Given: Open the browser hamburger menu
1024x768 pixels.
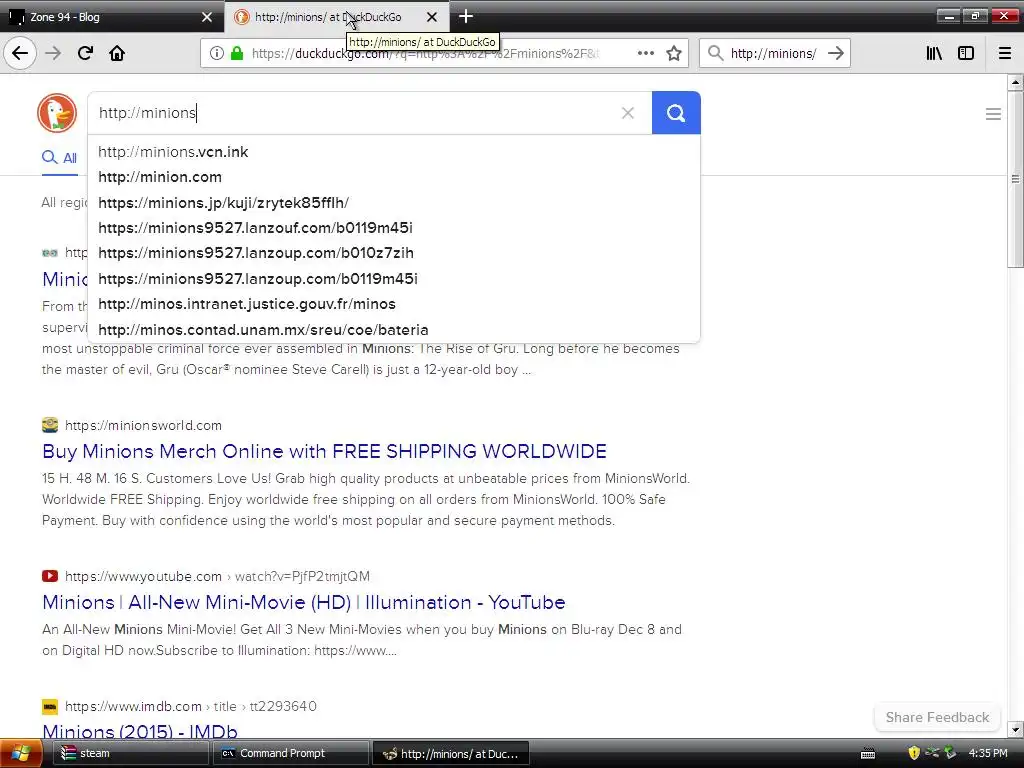Looking at the screenshot, I should pyautogui.click(x=1005, y=54).
